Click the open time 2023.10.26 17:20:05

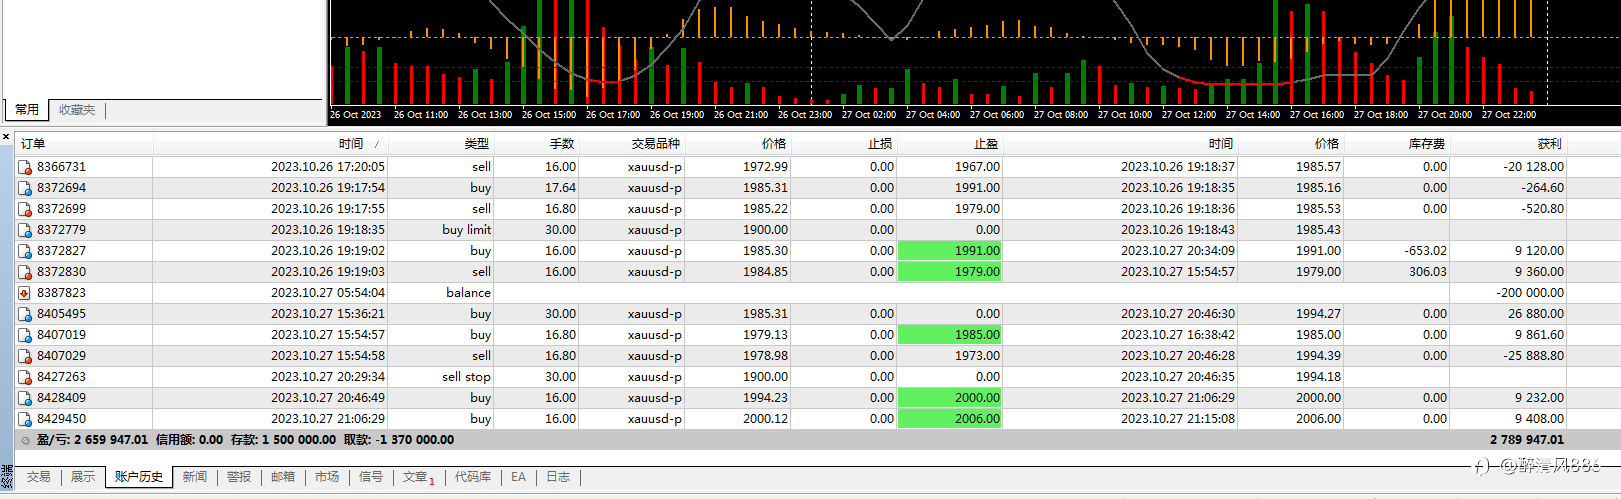pos(327,167)
